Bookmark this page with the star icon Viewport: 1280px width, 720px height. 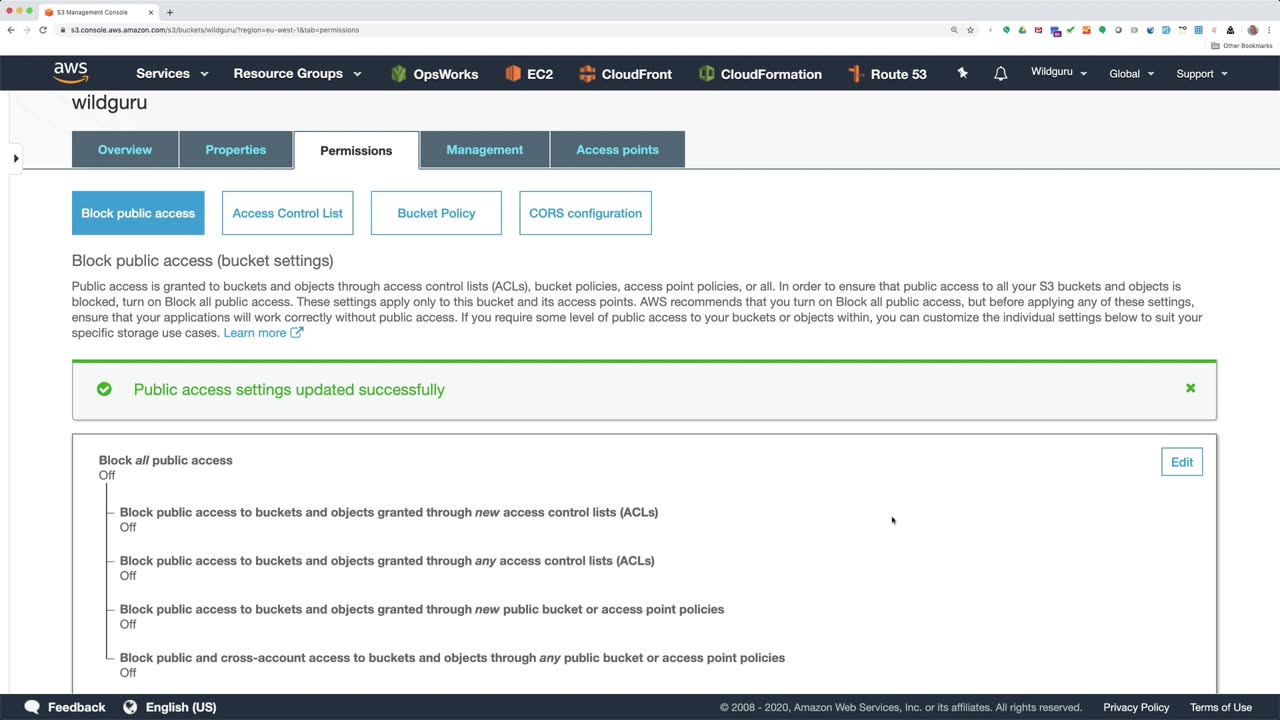click(x=970, y=30)
